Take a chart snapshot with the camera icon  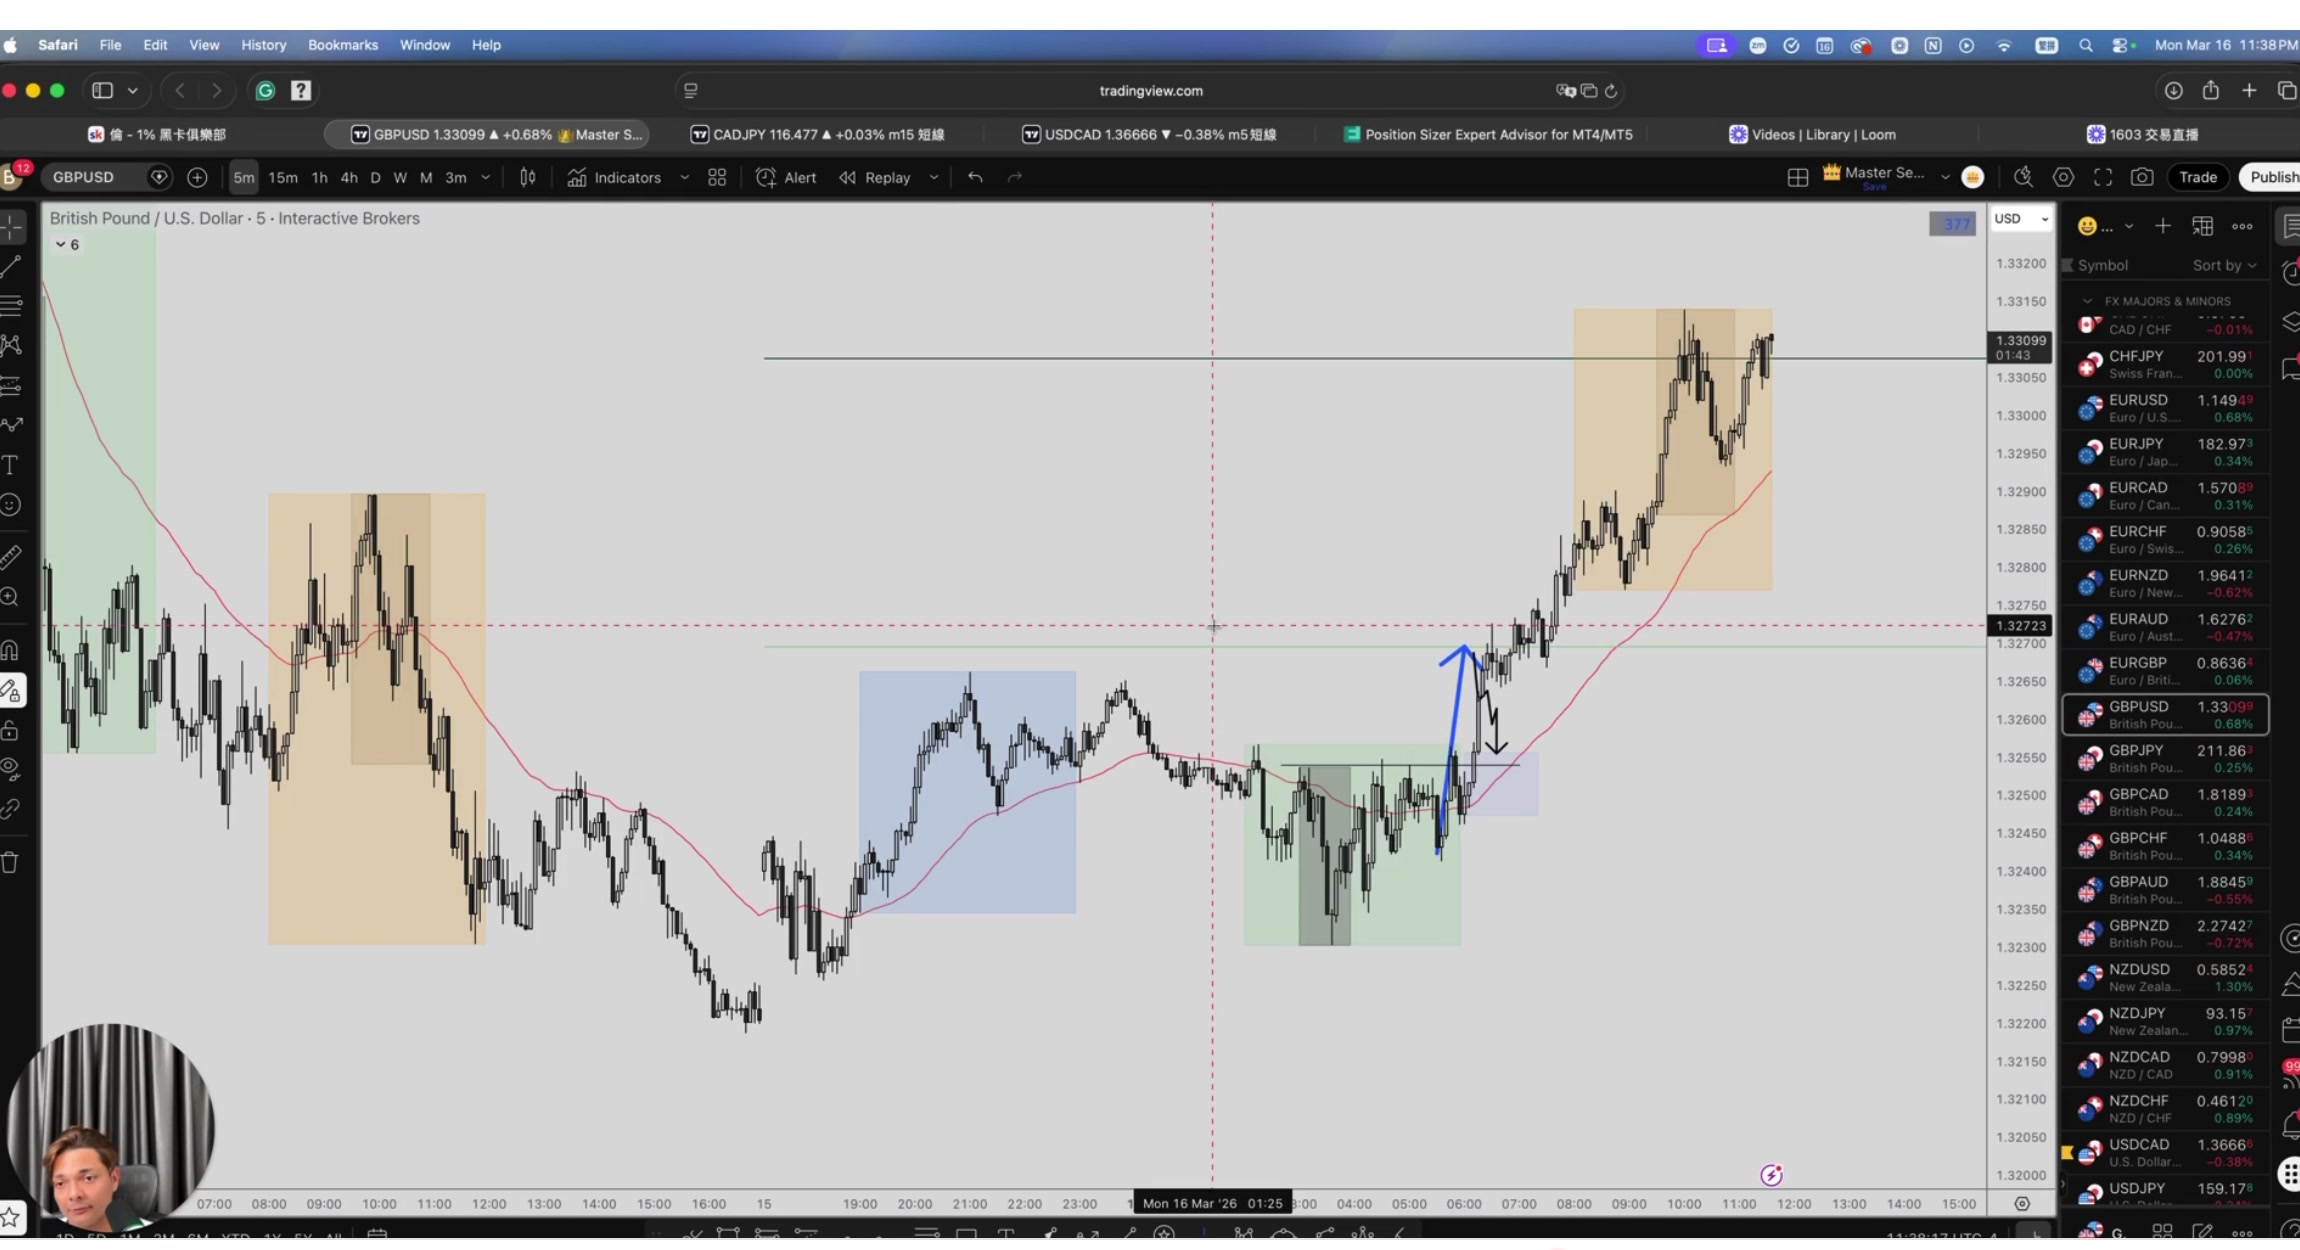pyautogui.click(x=2141, y=177)
